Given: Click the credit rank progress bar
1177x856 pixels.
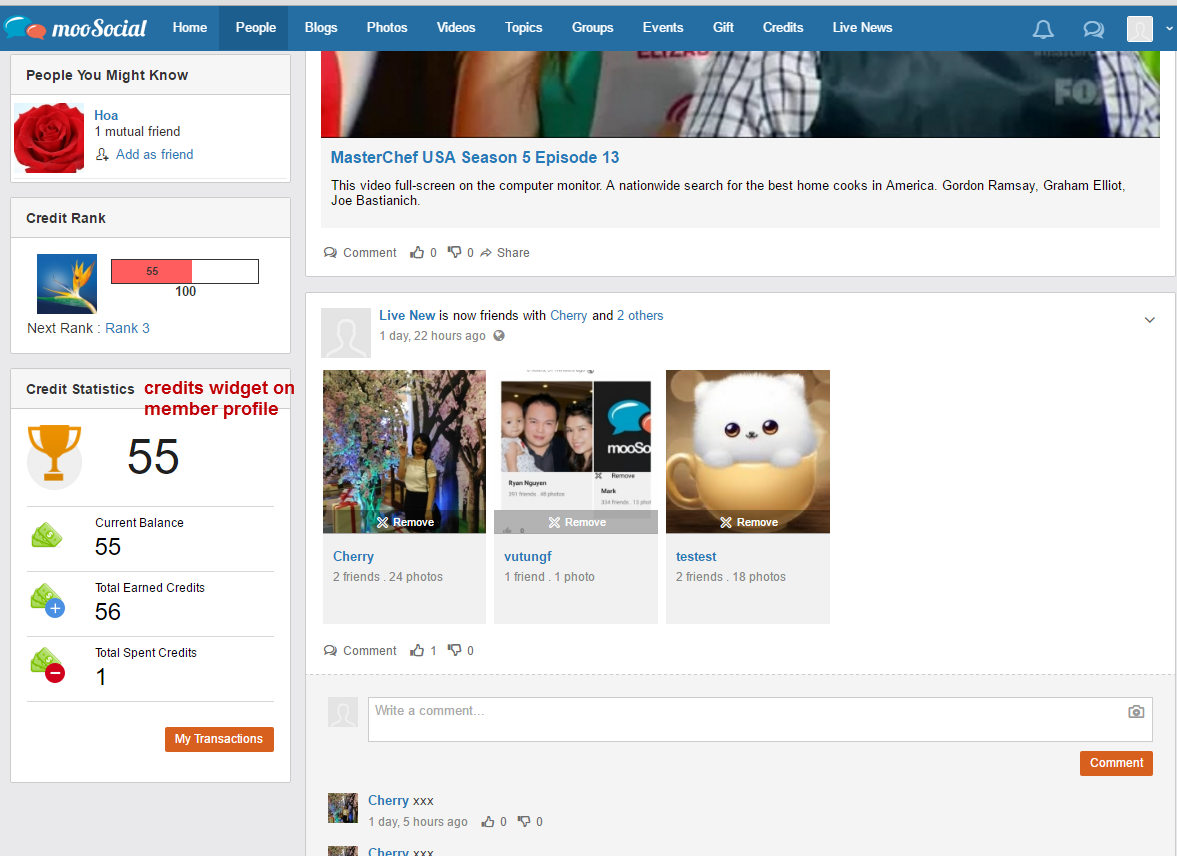Looking at the screenshot, I should point(185,271).
